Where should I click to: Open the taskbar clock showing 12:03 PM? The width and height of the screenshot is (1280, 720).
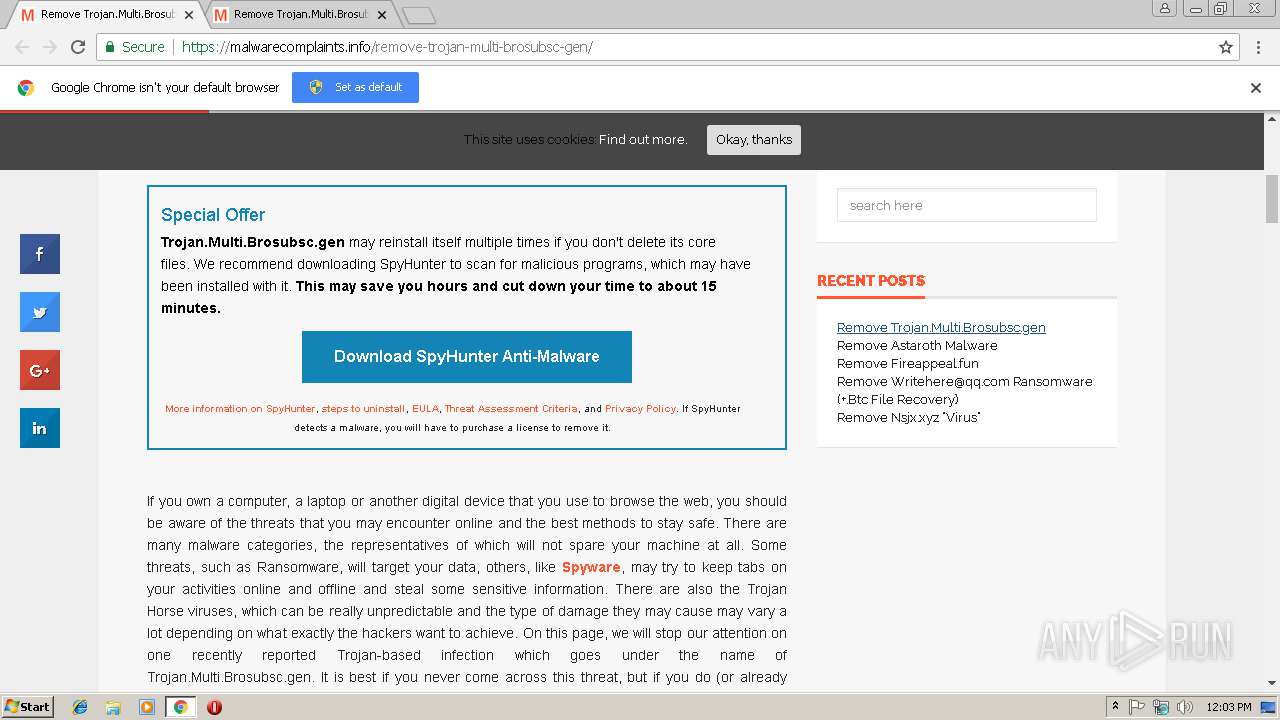[1229, 707]
